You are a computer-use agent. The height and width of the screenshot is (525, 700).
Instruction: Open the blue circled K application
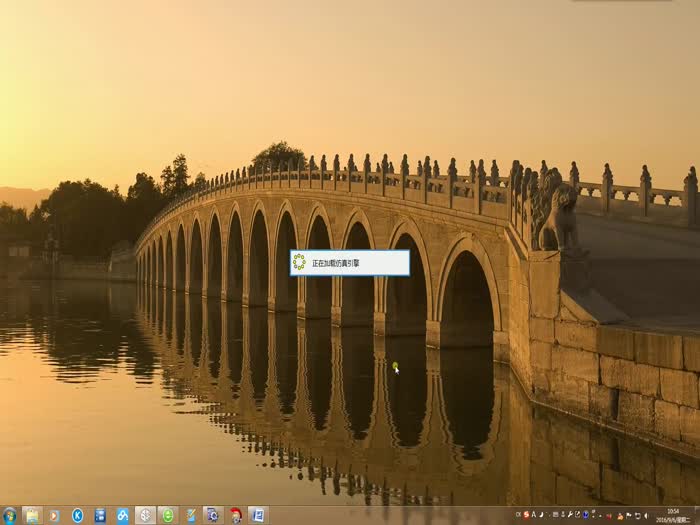77,515
